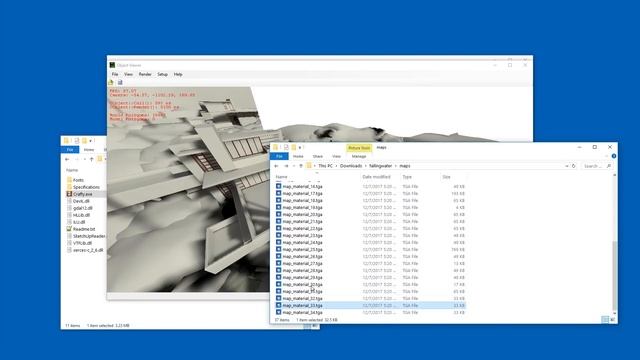
Task: Open the Manage tab under Picture Tools
Action: pyautogui.click(x=359, y=156)
